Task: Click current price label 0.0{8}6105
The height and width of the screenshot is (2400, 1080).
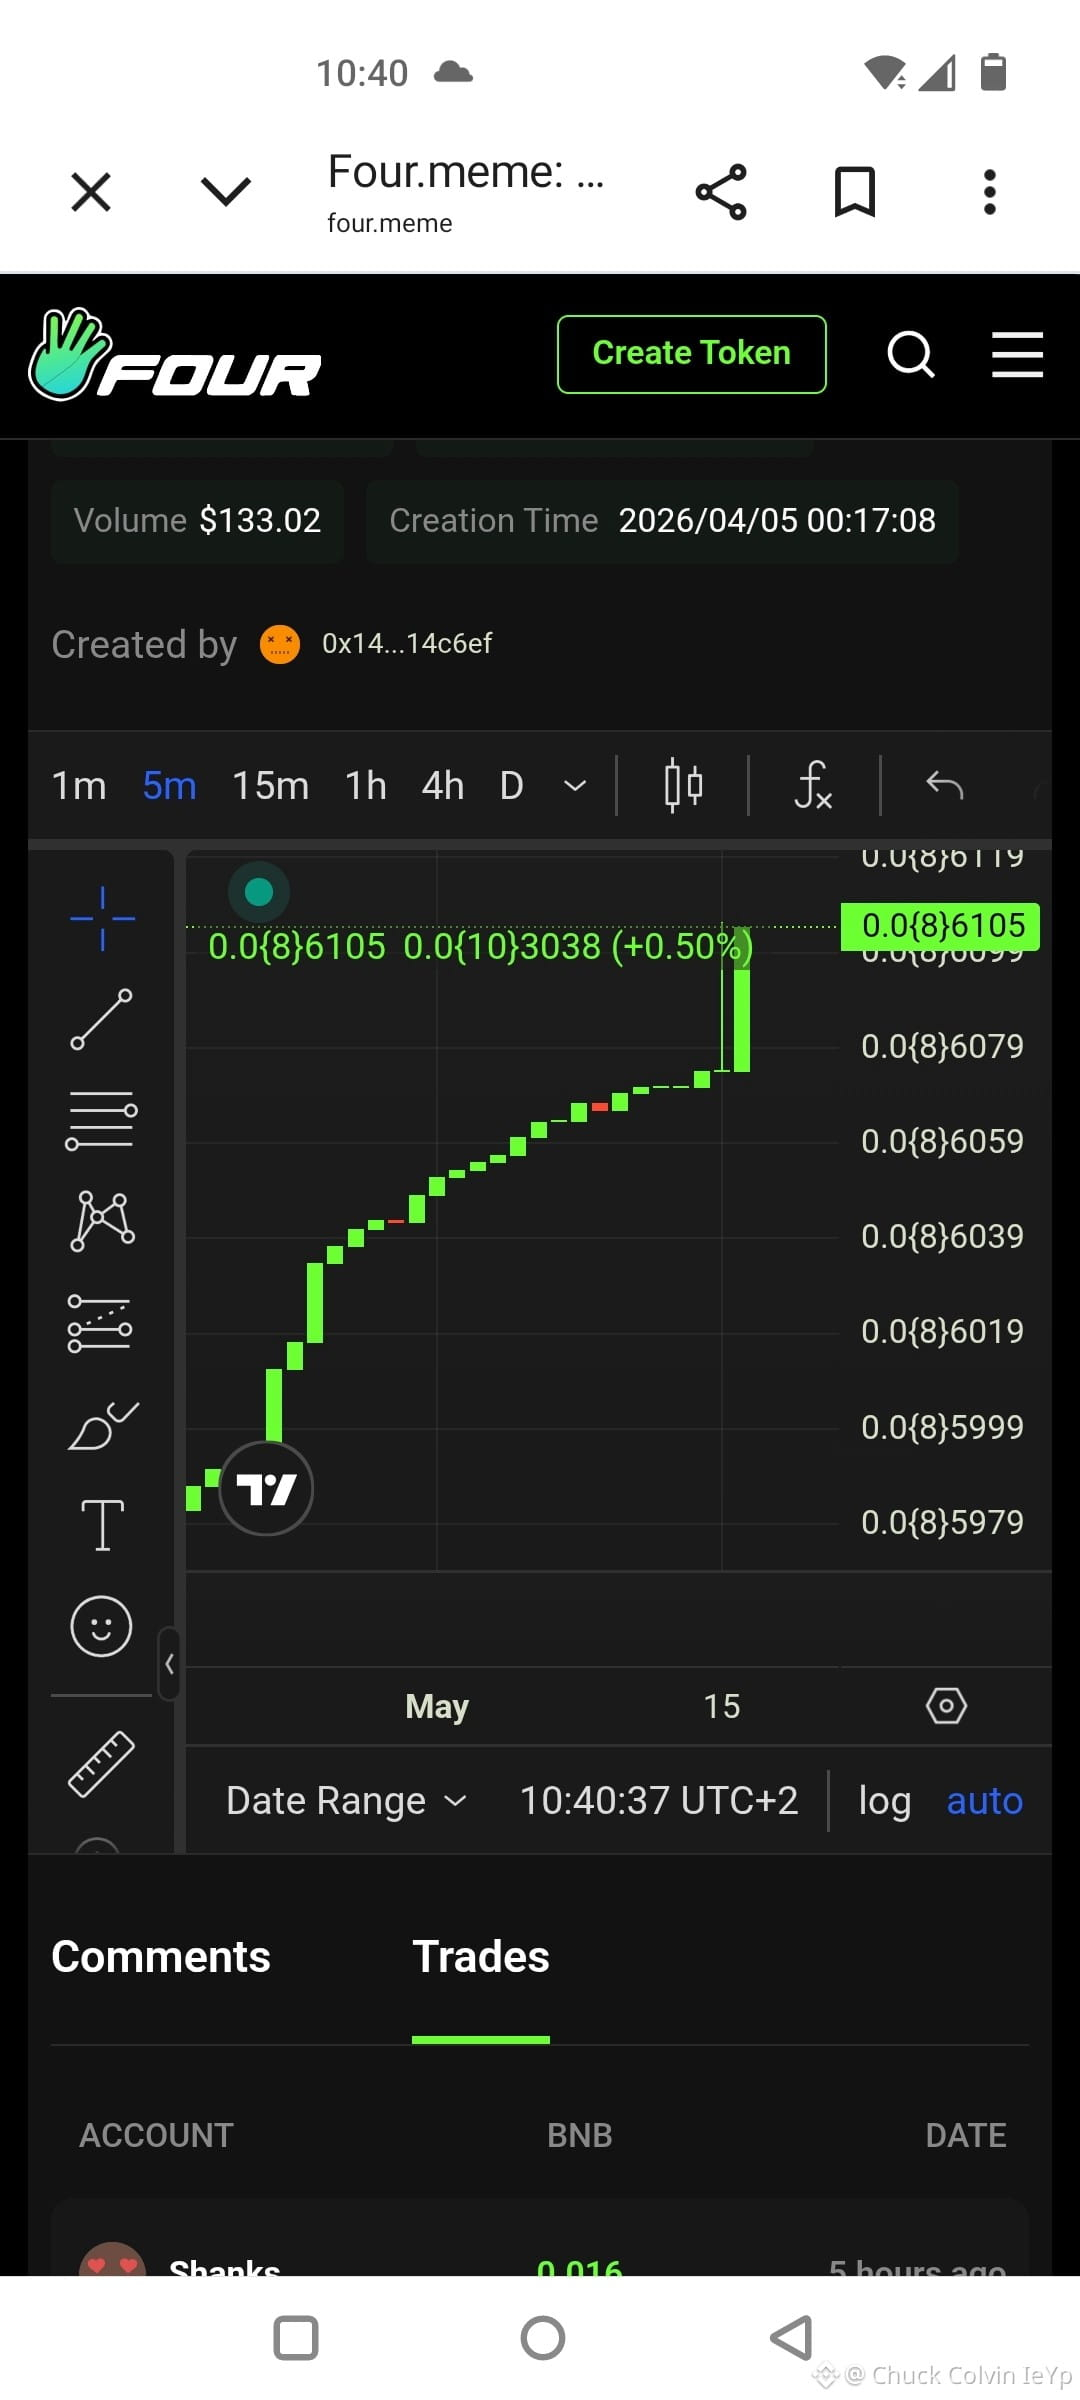Action: [941, 926]
